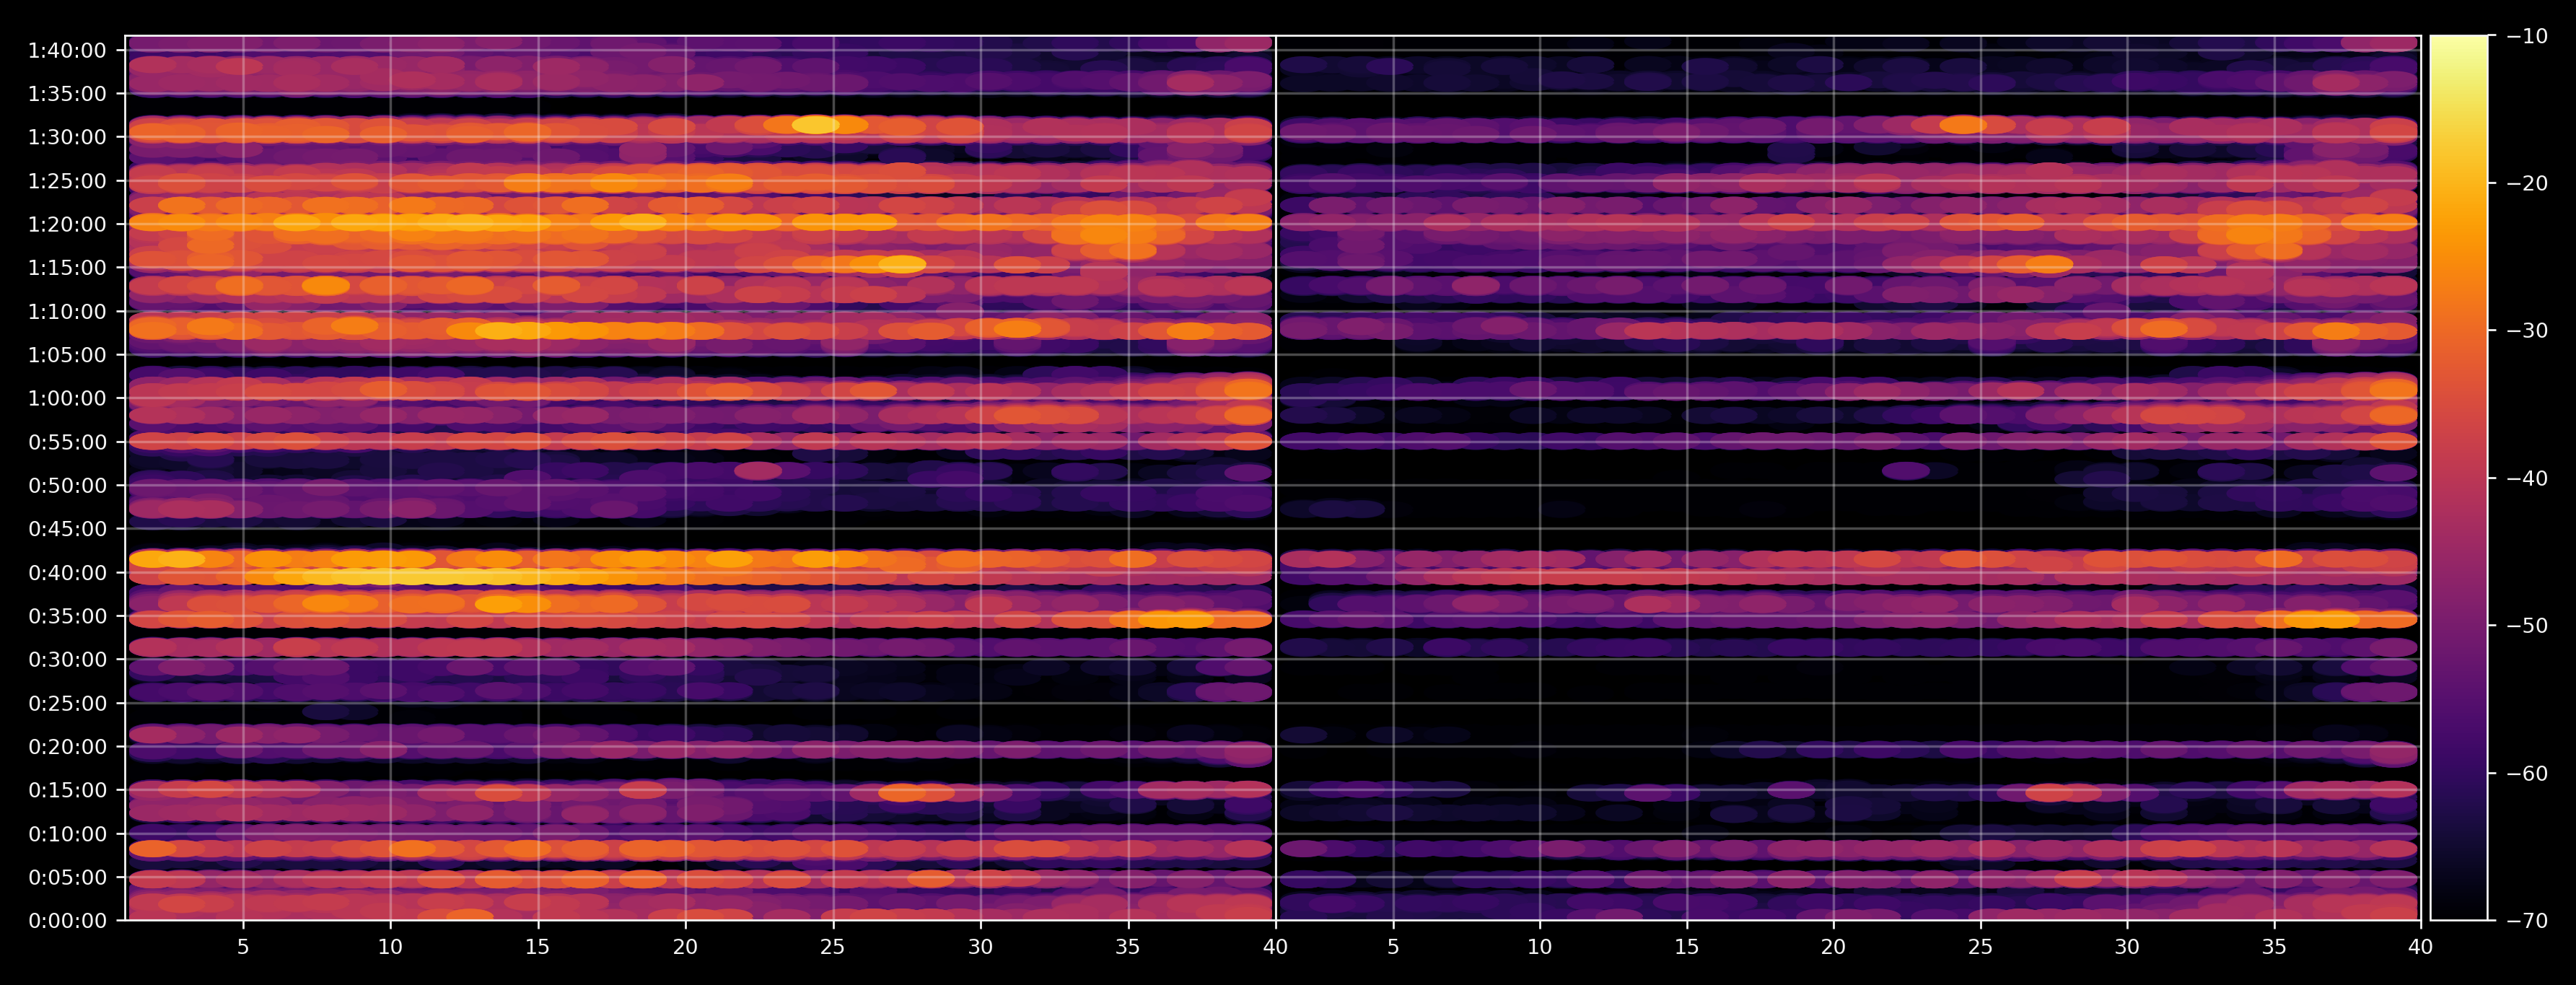Choose the 0:35:00 time label
Screen dimensions: 2576x985
(x=67, y=616)
